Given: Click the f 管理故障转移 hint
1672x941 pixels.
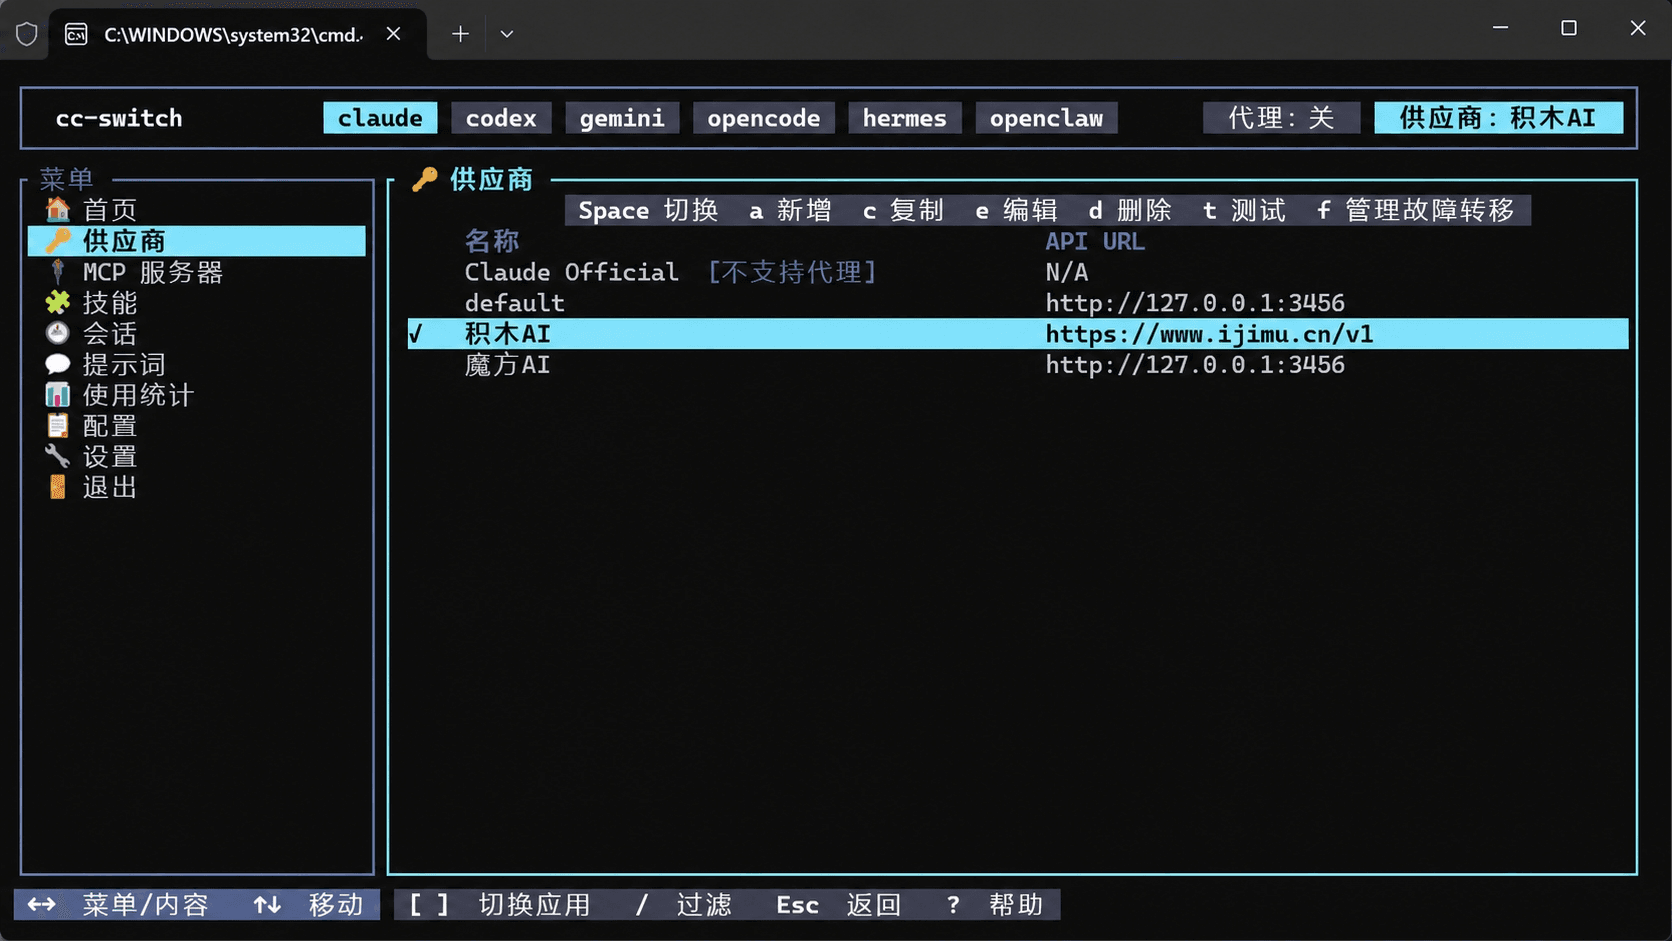Looking at the screenshot, I should [x=1415, y=210].
